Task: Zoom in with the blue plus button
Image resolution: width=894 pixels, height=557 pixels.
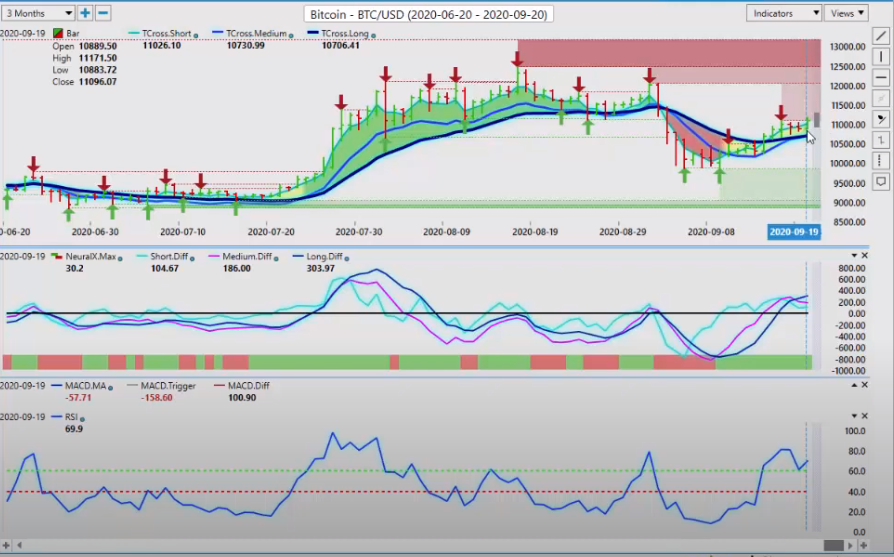Action: [85, 13]
